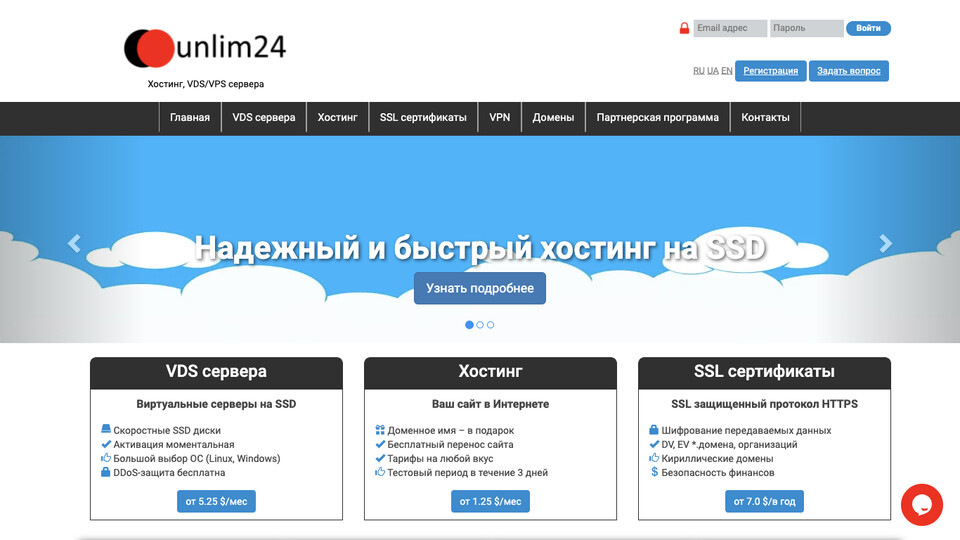Click thumbs-up icon beside Кириллические домены
Image resolution: width=960 pixels, height=540 pixels.
pos(654,458)
